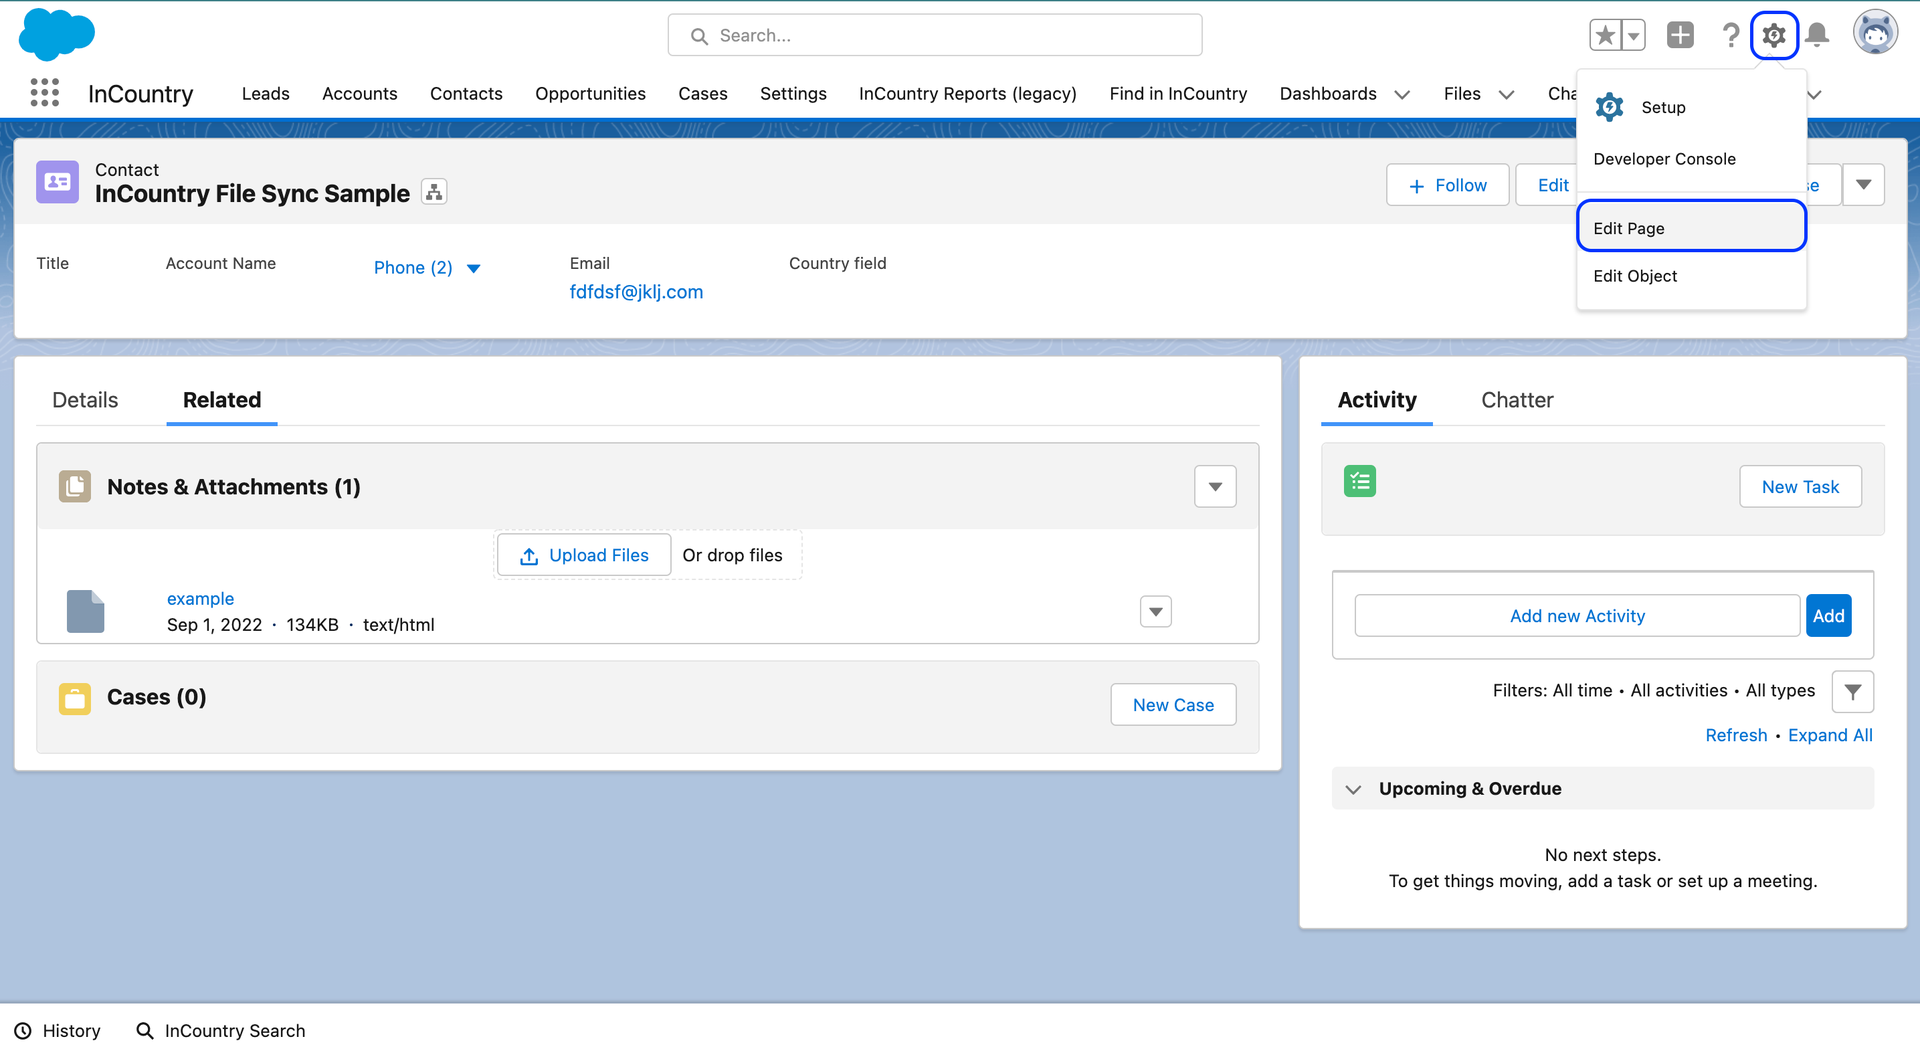Click the Notes & Attachments icon
1920x1053 pixels.
pos(75,487)
